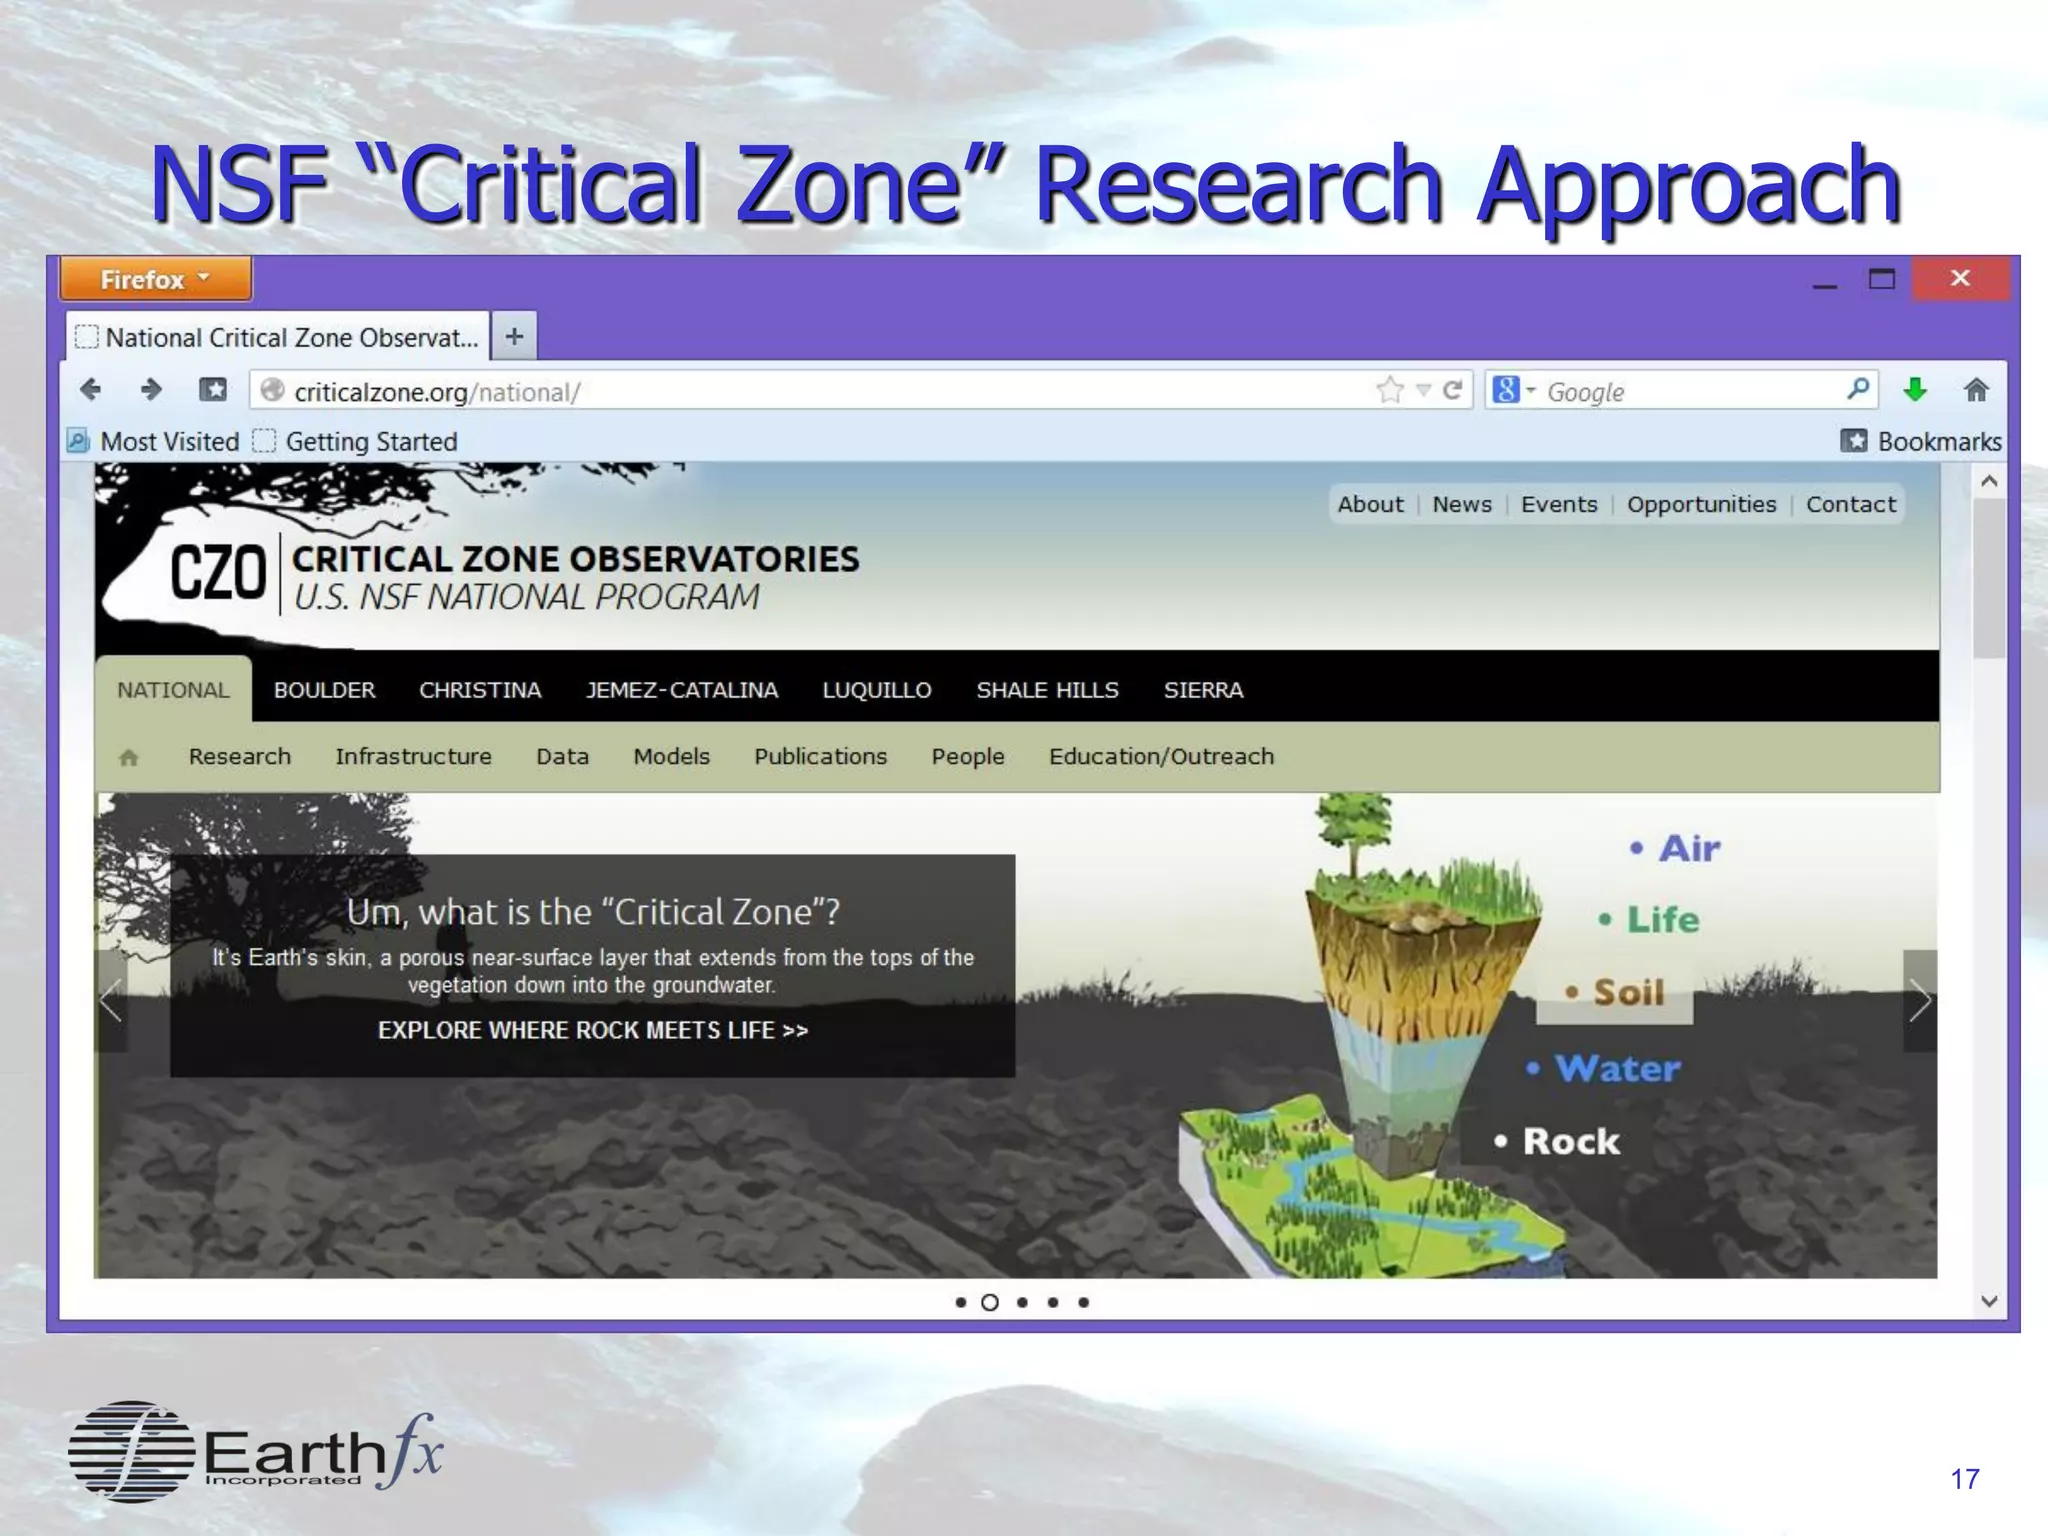Select the active second carousel dot
The height and width of the screenshot is (1536, 2048).
[x=990, y=1302]
